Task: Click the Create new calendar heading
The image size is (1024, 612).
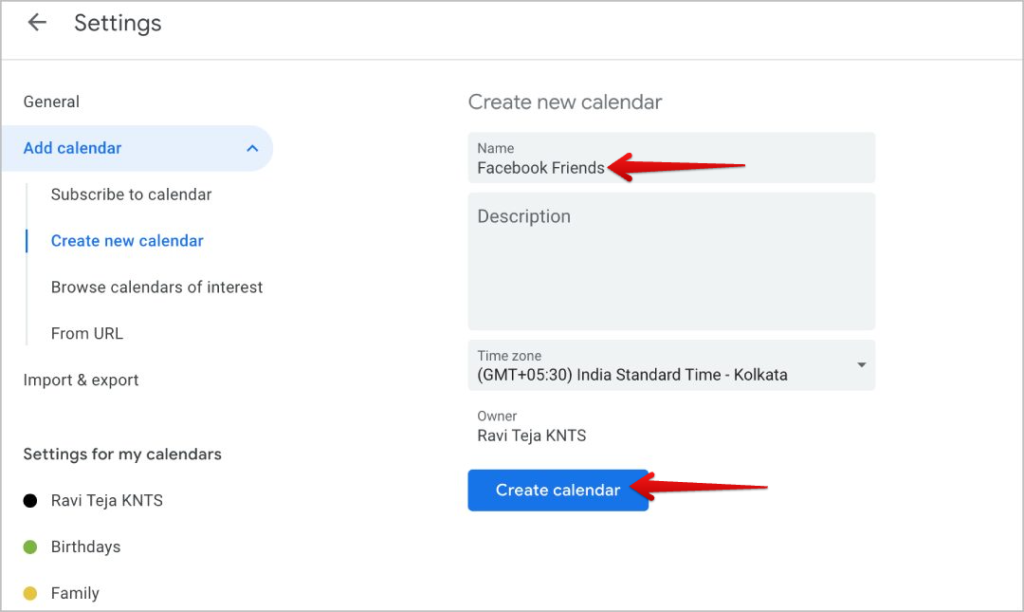Action: point(565,102)
